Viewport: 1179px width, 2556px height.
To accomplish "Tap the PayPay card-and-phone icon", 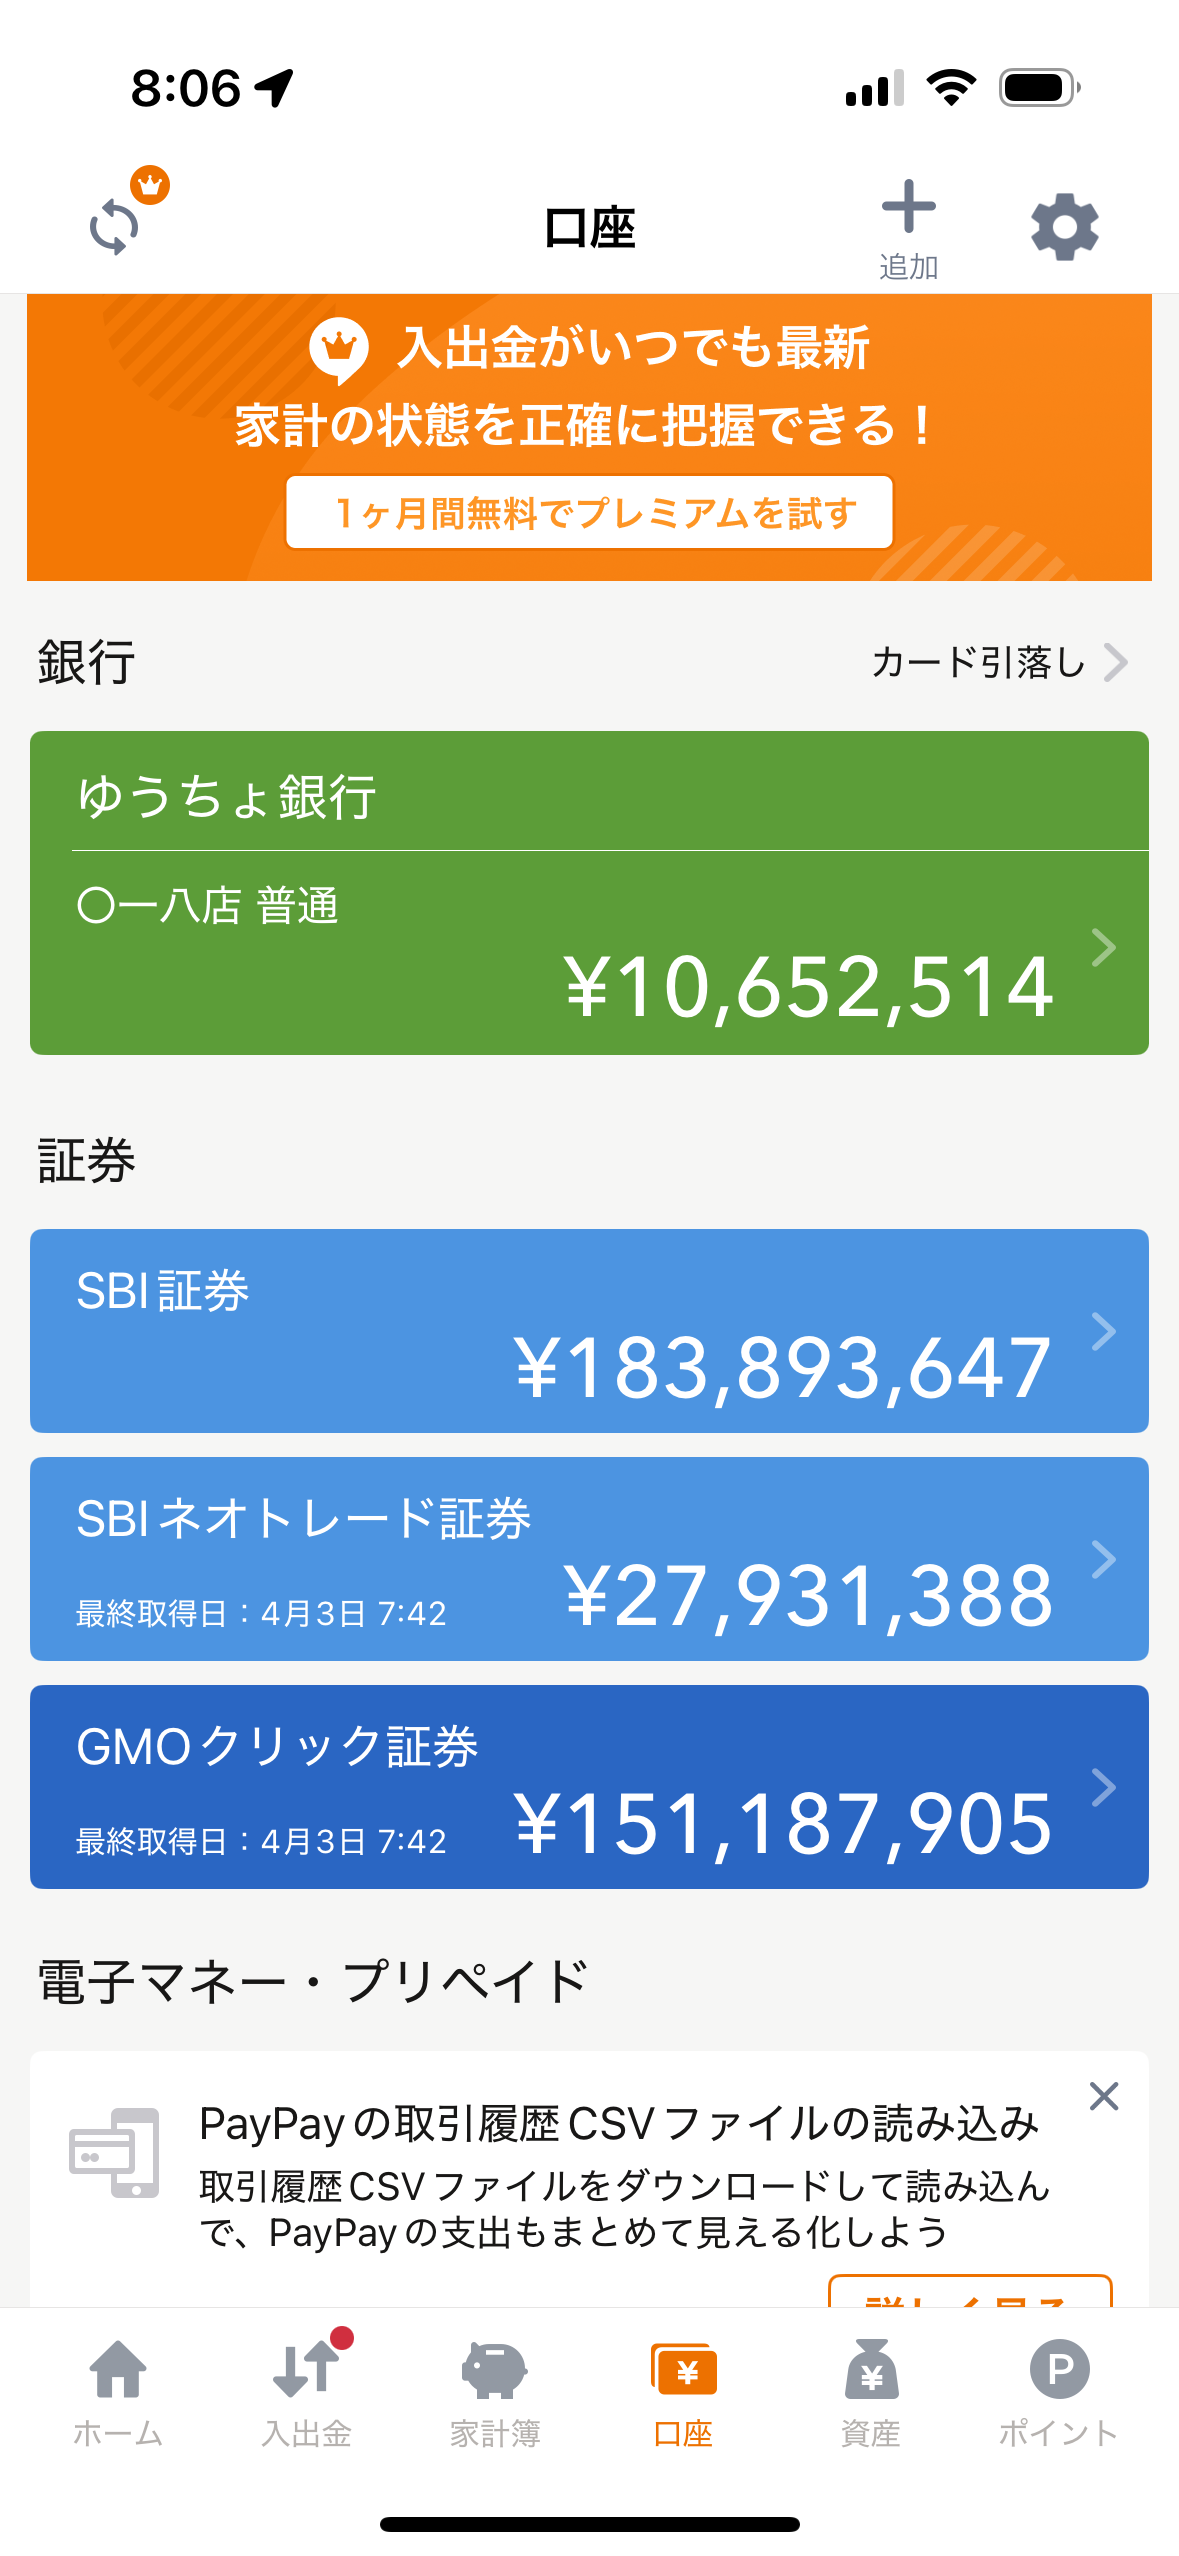I will click(x=114, y=2152).
